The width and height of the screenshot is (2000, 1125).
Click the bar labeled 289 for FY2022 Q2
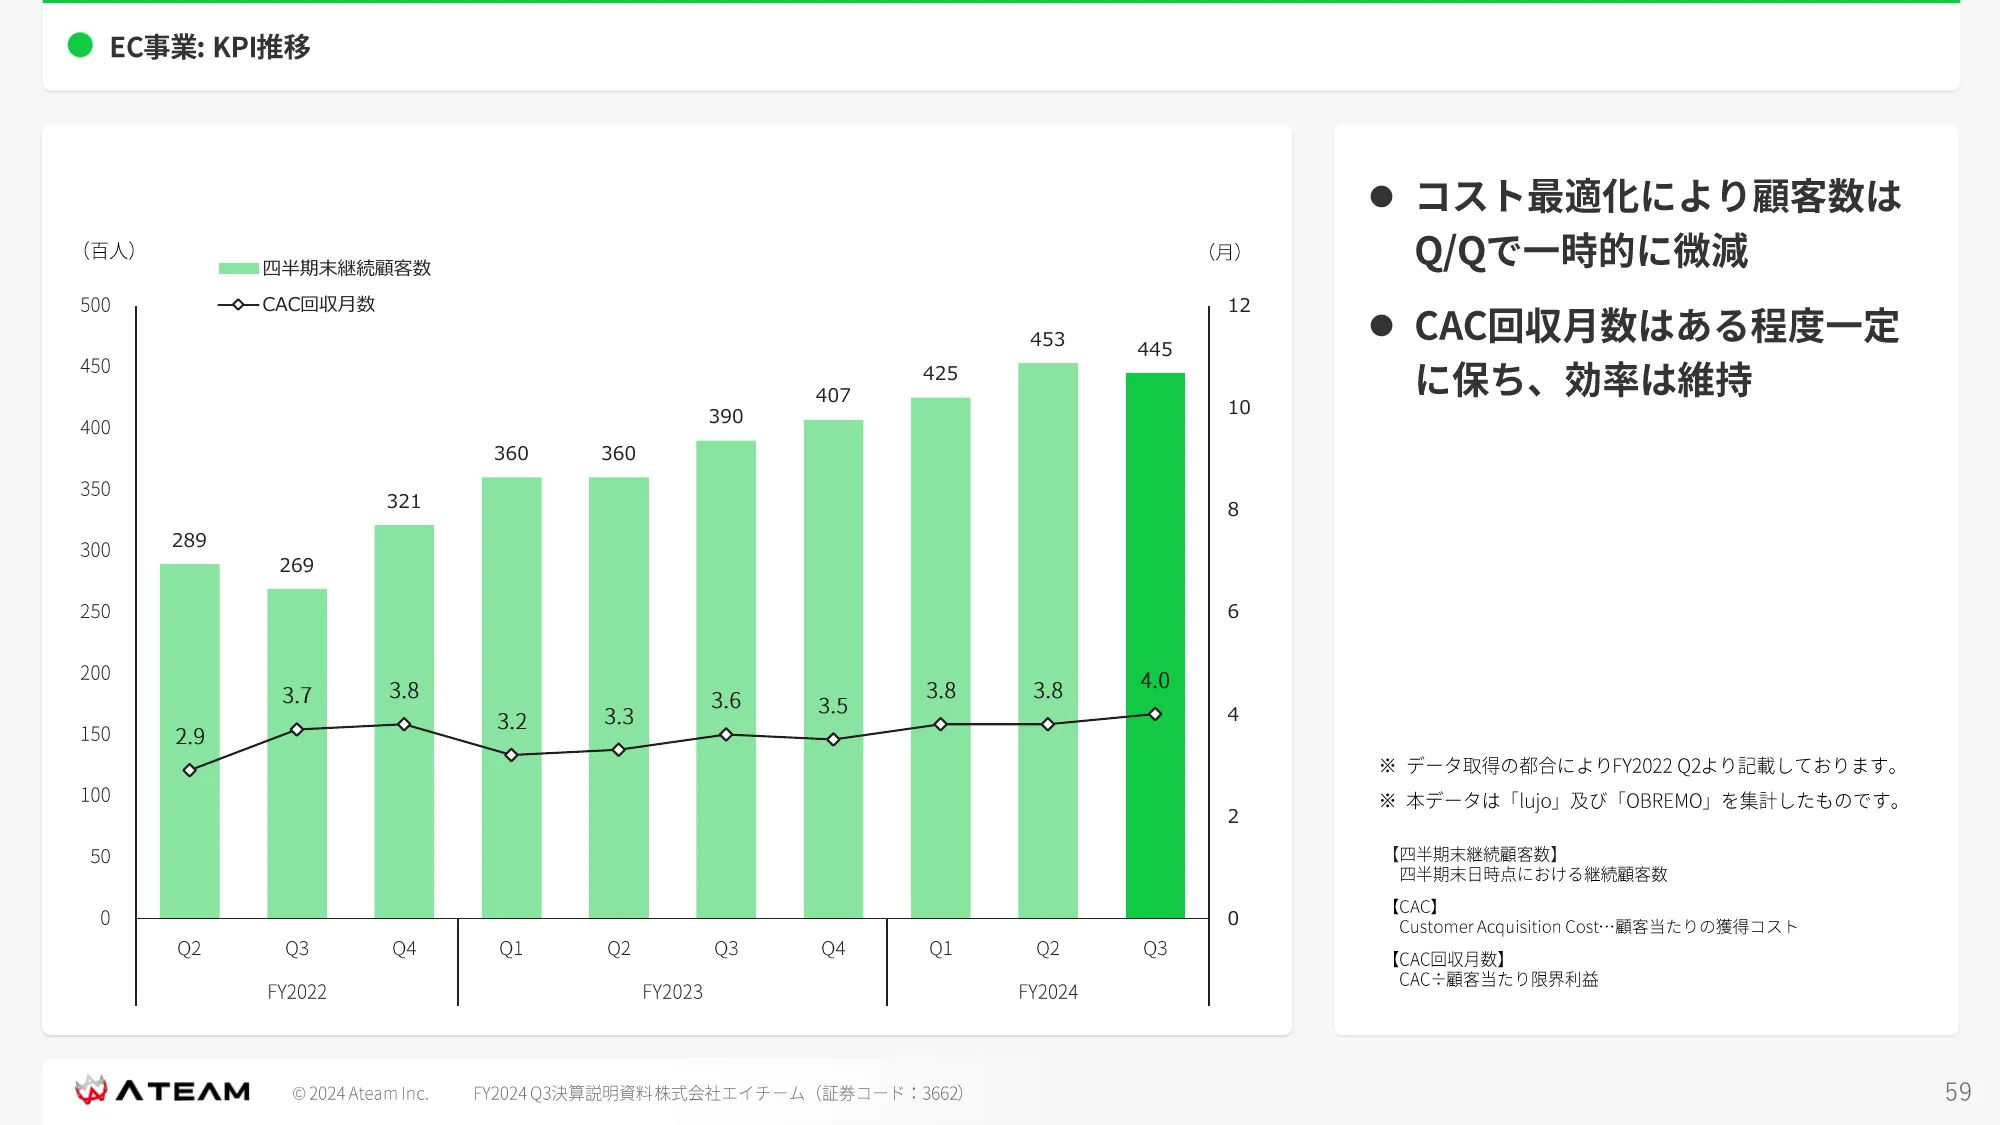pos(190,741)
